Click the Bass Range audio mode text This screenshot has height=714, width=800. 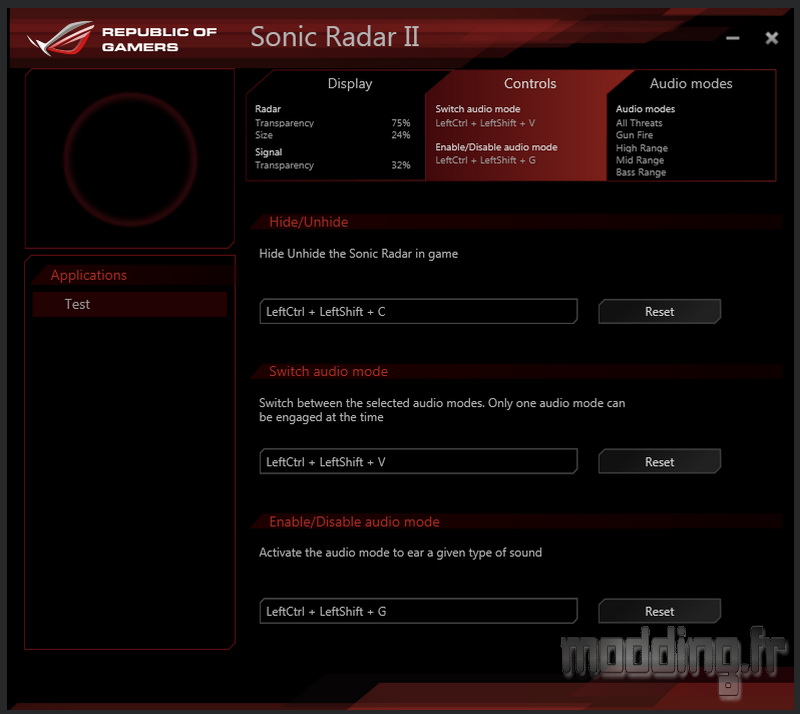[x=641, y=173]
